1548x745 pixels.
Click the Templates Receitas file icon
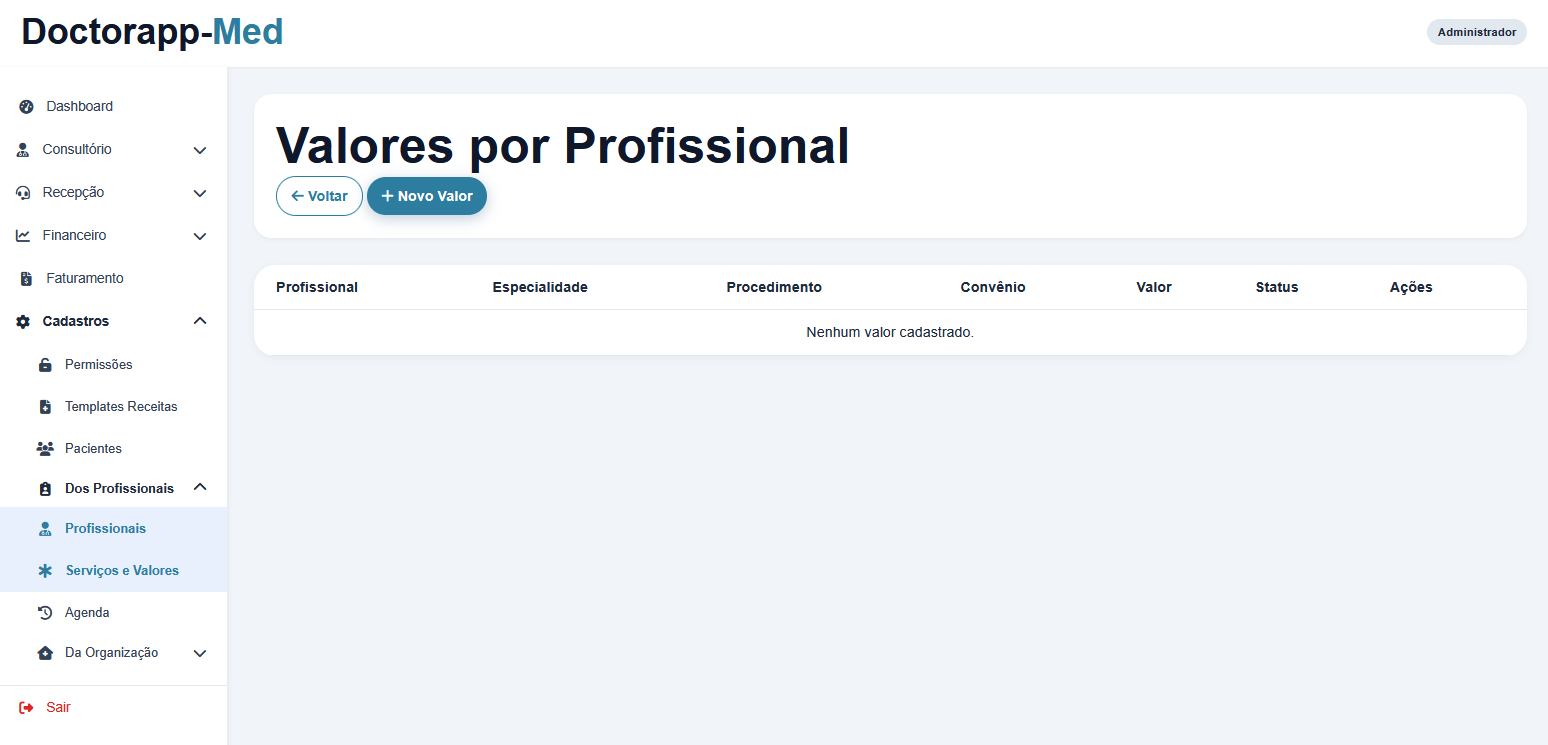click(x=45, y=407)
